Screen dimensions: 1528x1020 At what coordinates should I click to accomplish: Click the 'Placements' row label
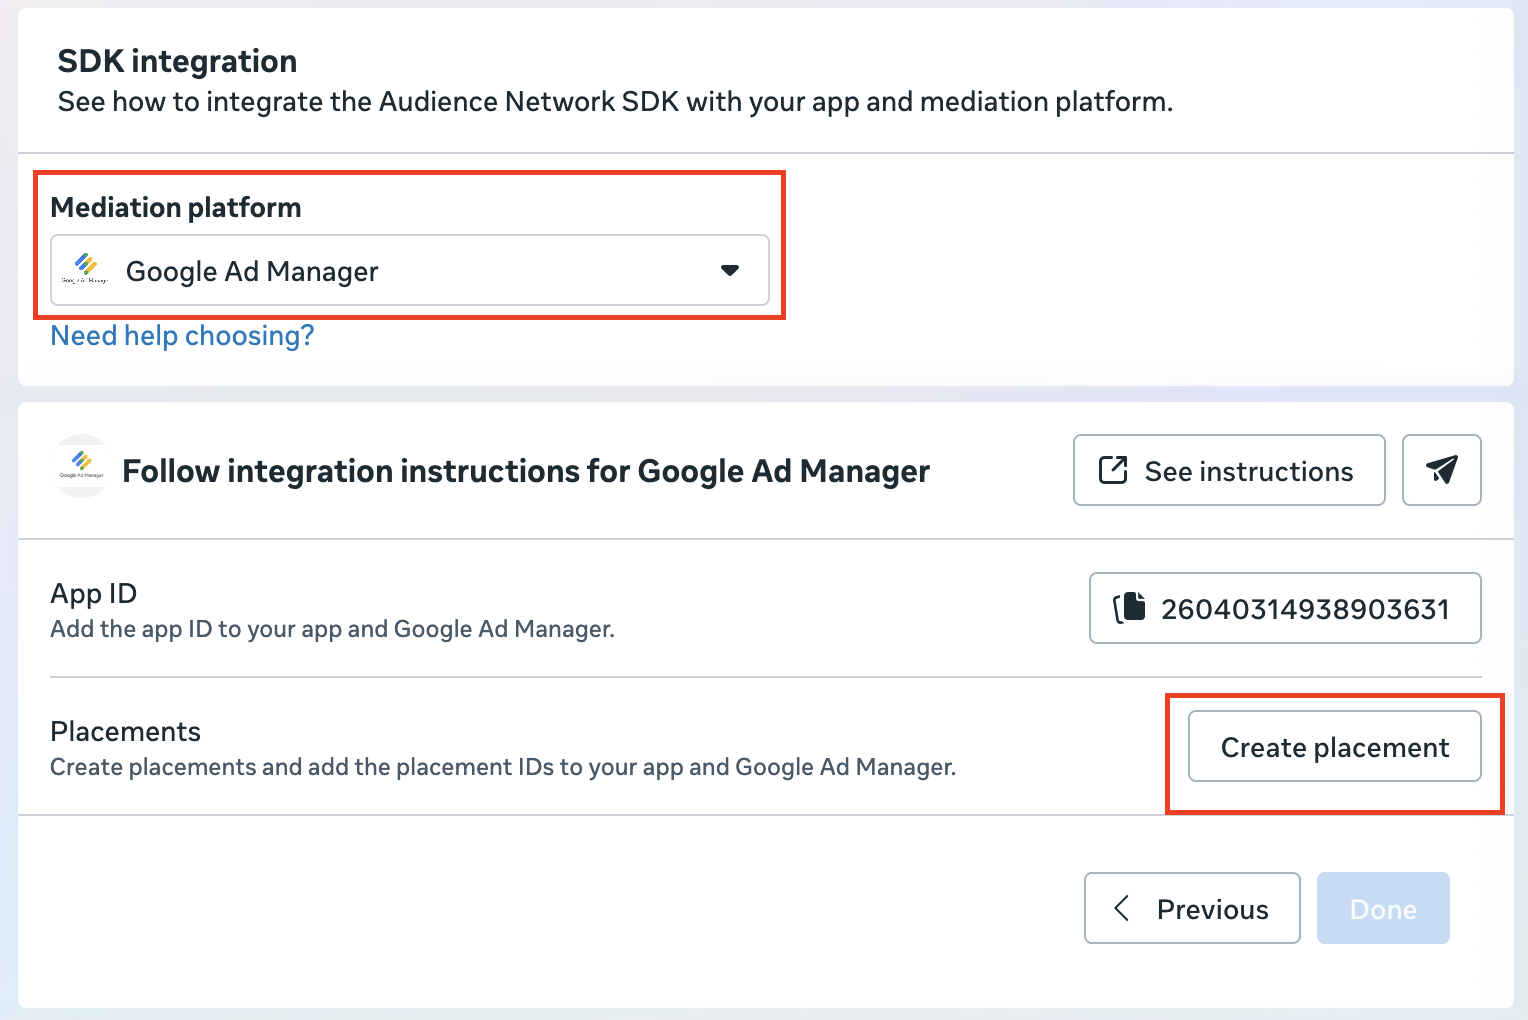pos(126,732)
